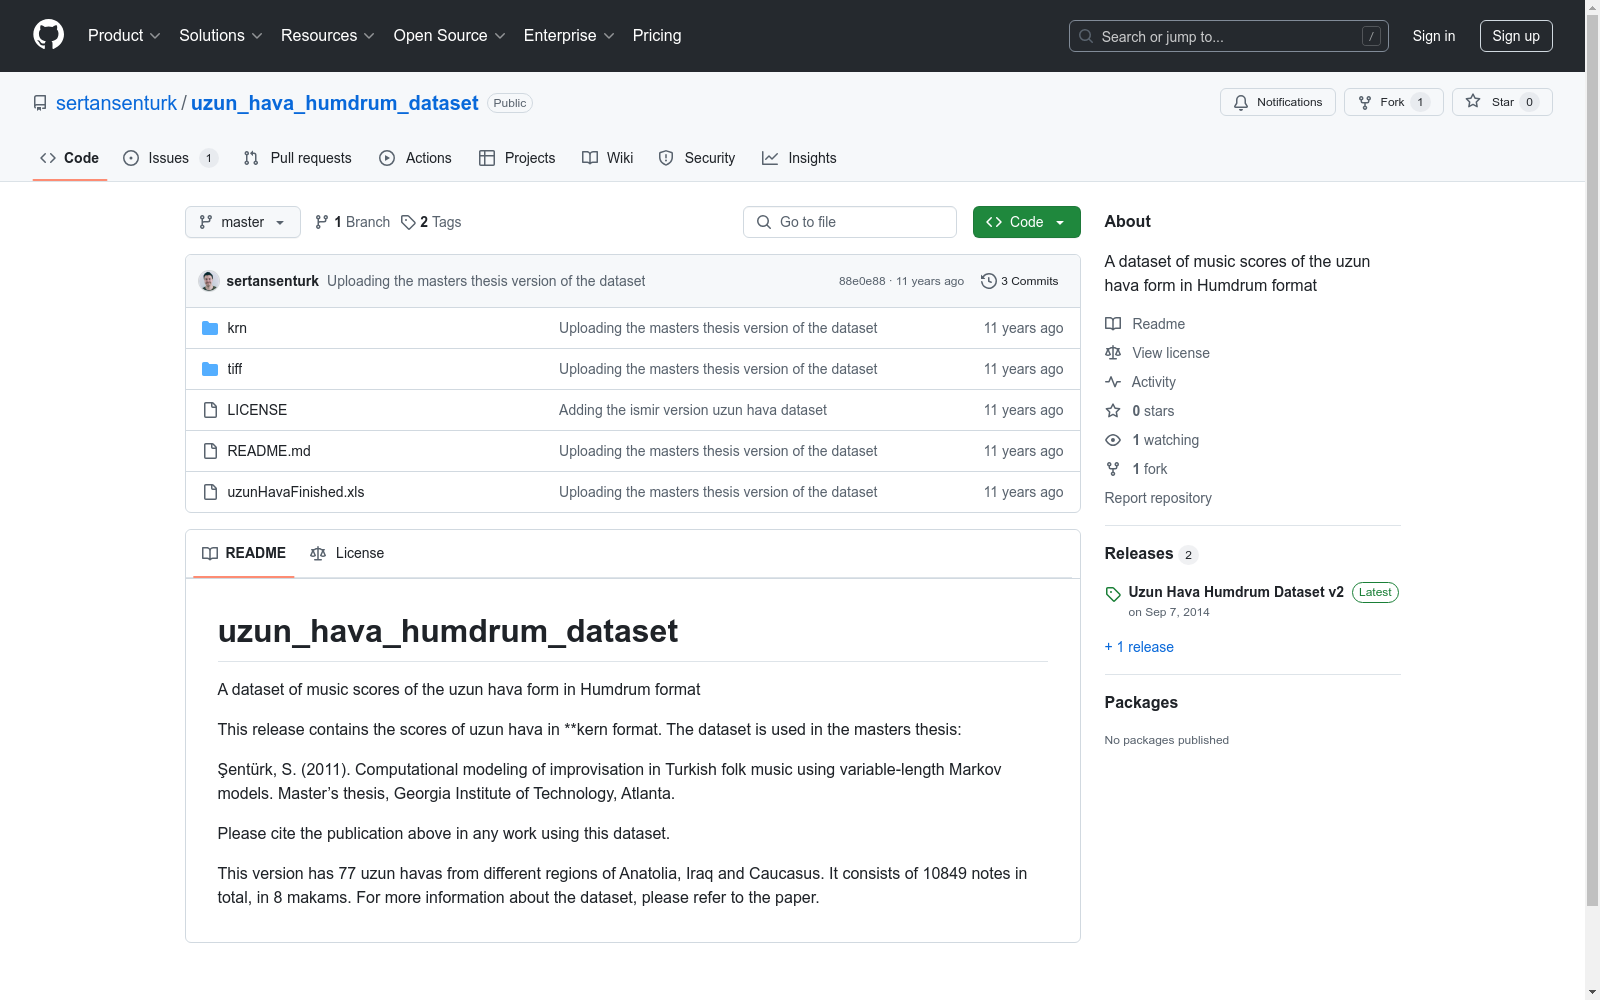Click the LICENSE file icon
This screenshot has height=1000, width=1600.
tap(210, 410)
